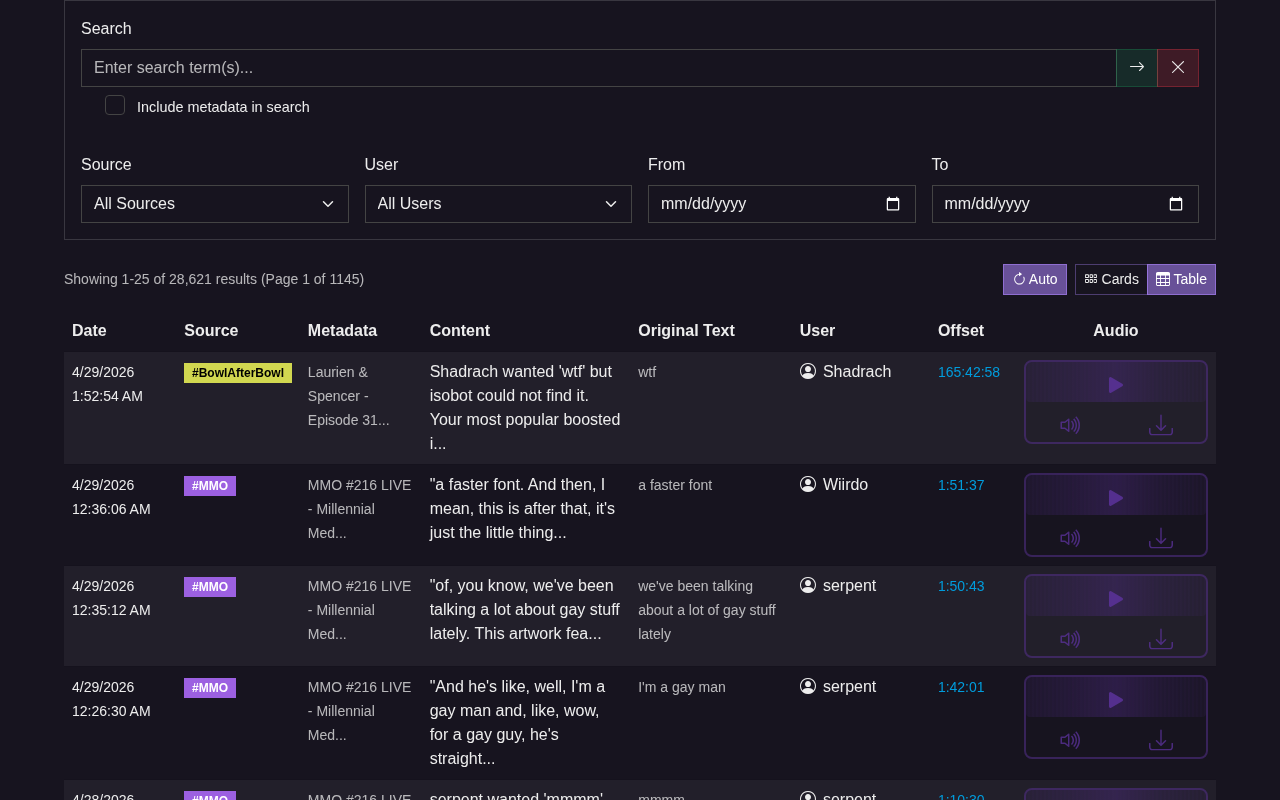The width and height of the screenshot is (1280, 800).
Task: Click the search submit arrow button
Action: click(x=1136, y=67)
